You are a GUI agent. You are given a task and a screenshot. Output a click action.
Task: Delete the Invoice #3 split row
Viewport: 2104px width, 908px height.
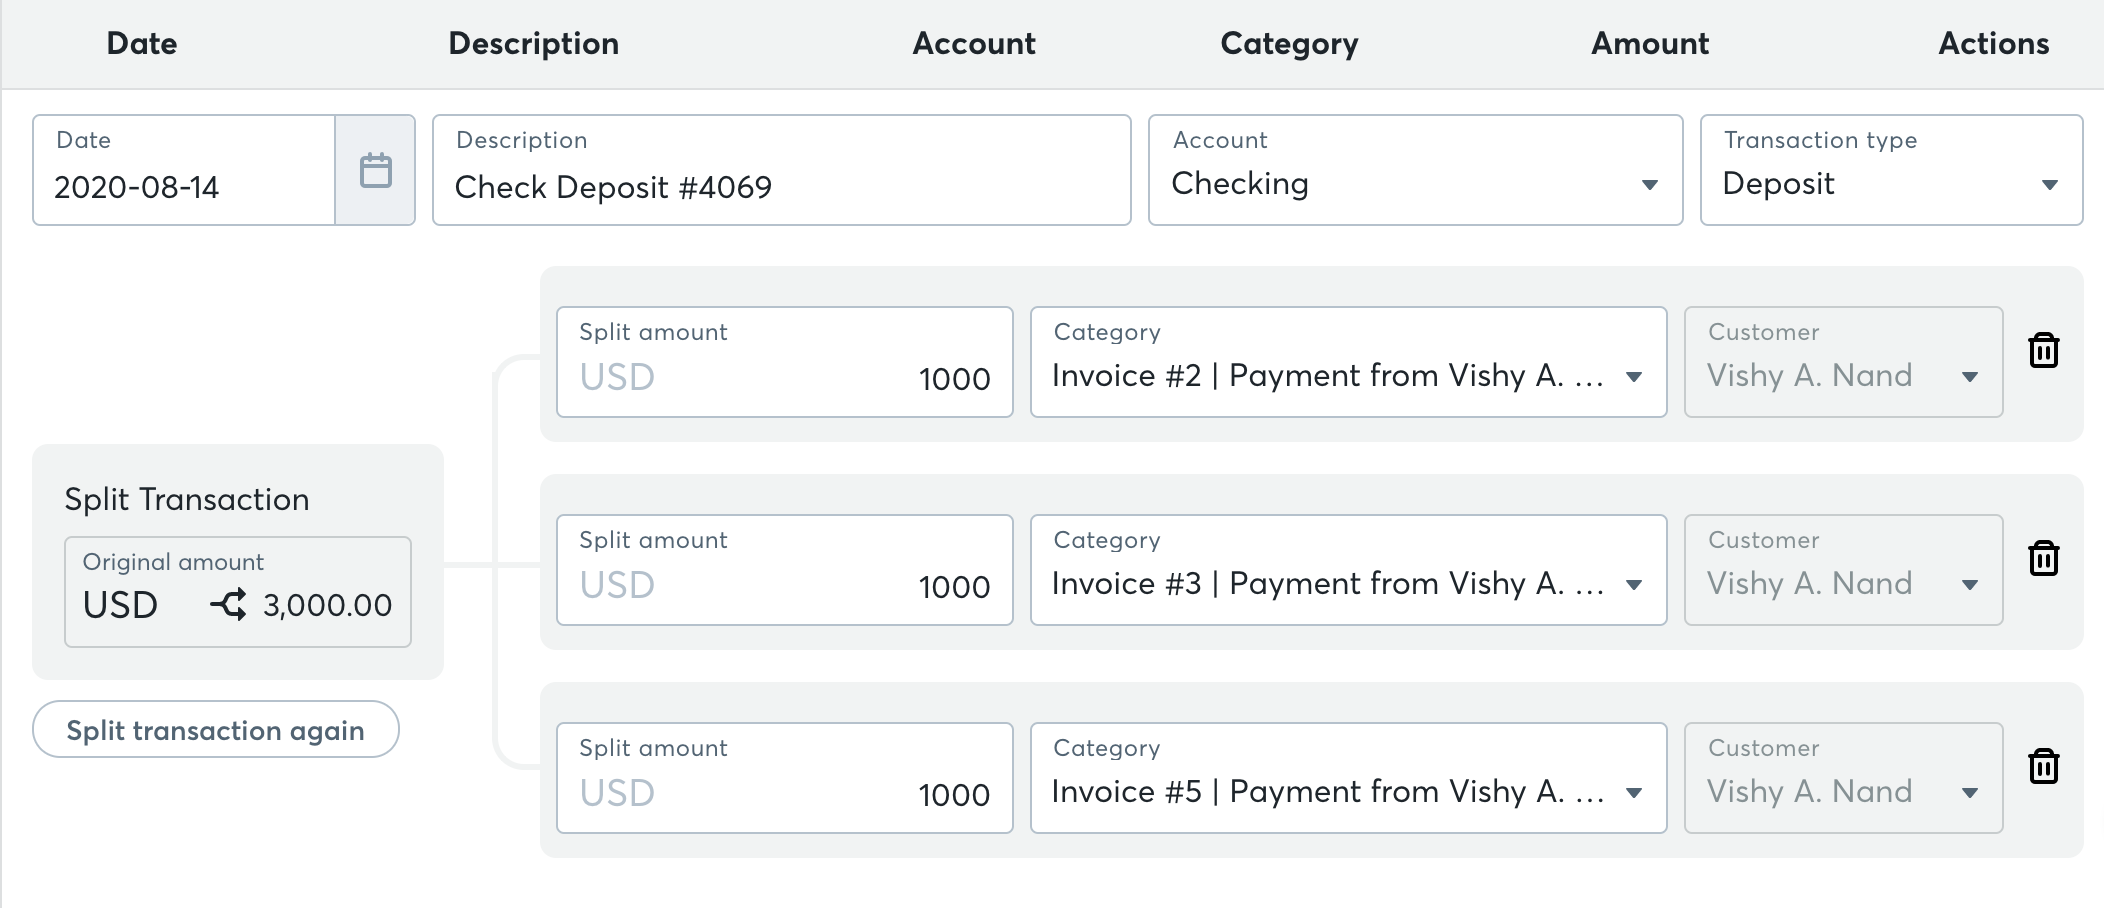(x=2043, y=559)
